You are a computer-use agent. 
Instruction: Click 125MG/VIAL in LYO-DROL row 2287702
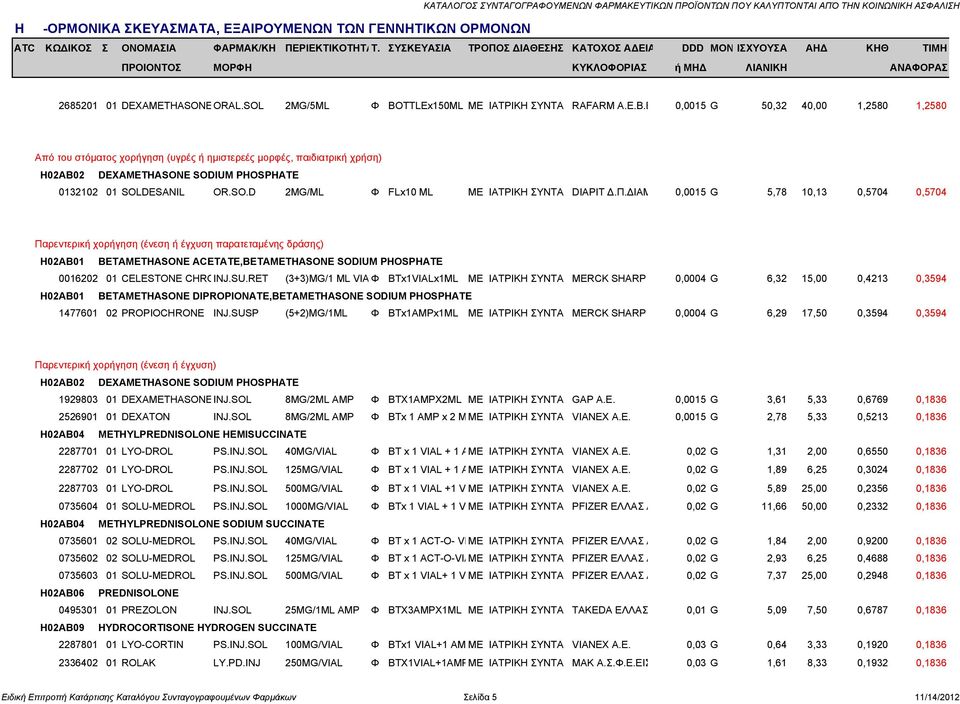point(313,470)
